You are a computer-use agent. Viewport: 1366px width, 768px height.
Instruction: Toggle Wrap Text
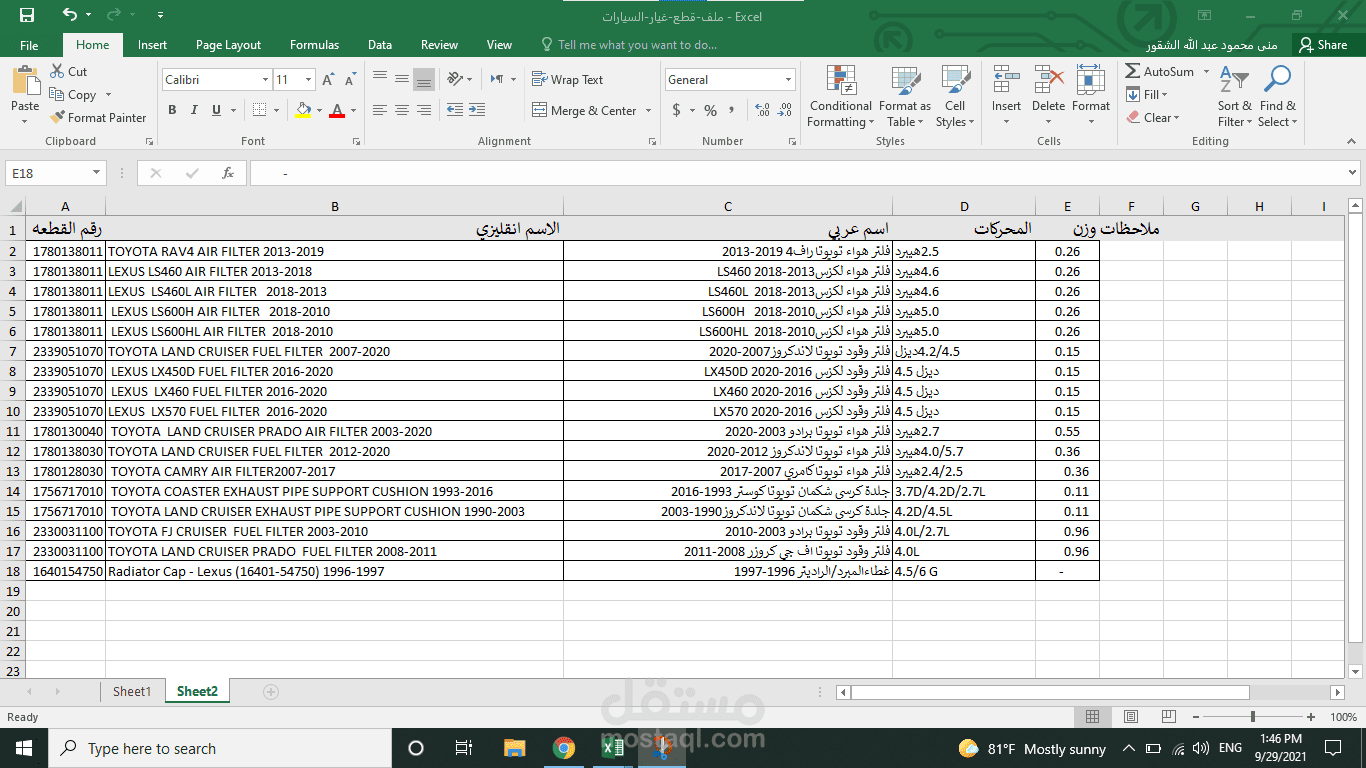567,80
